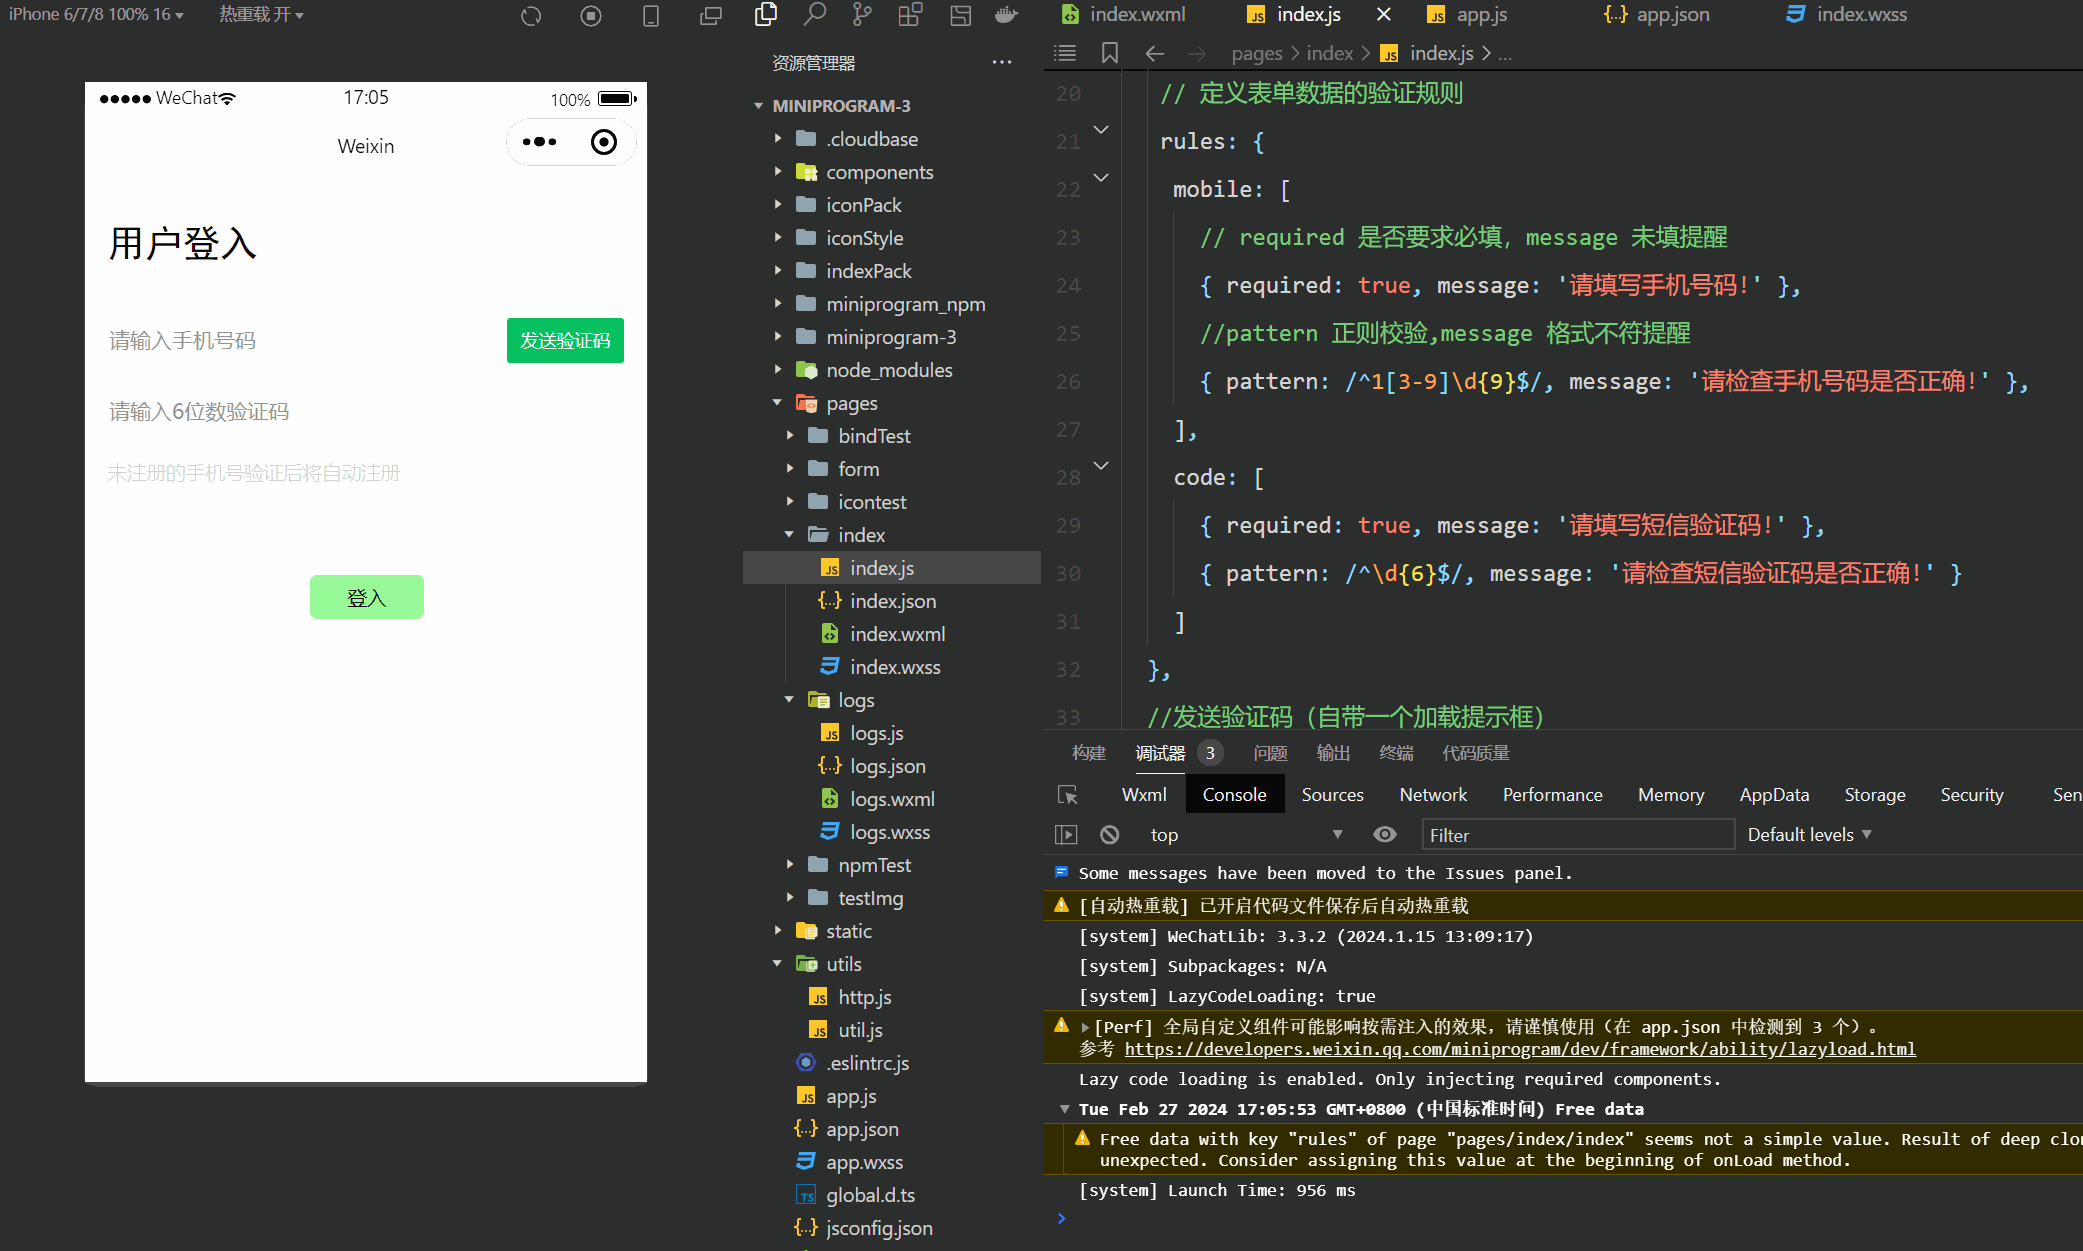Expand the utils folder in file tree
Screen dimensions: 2083x1251
[x=775, y=964]
